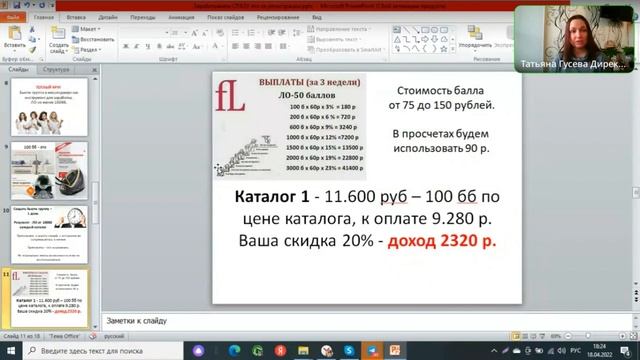
Task: Open the font color dropdown arrow
Action: (222, 47)
